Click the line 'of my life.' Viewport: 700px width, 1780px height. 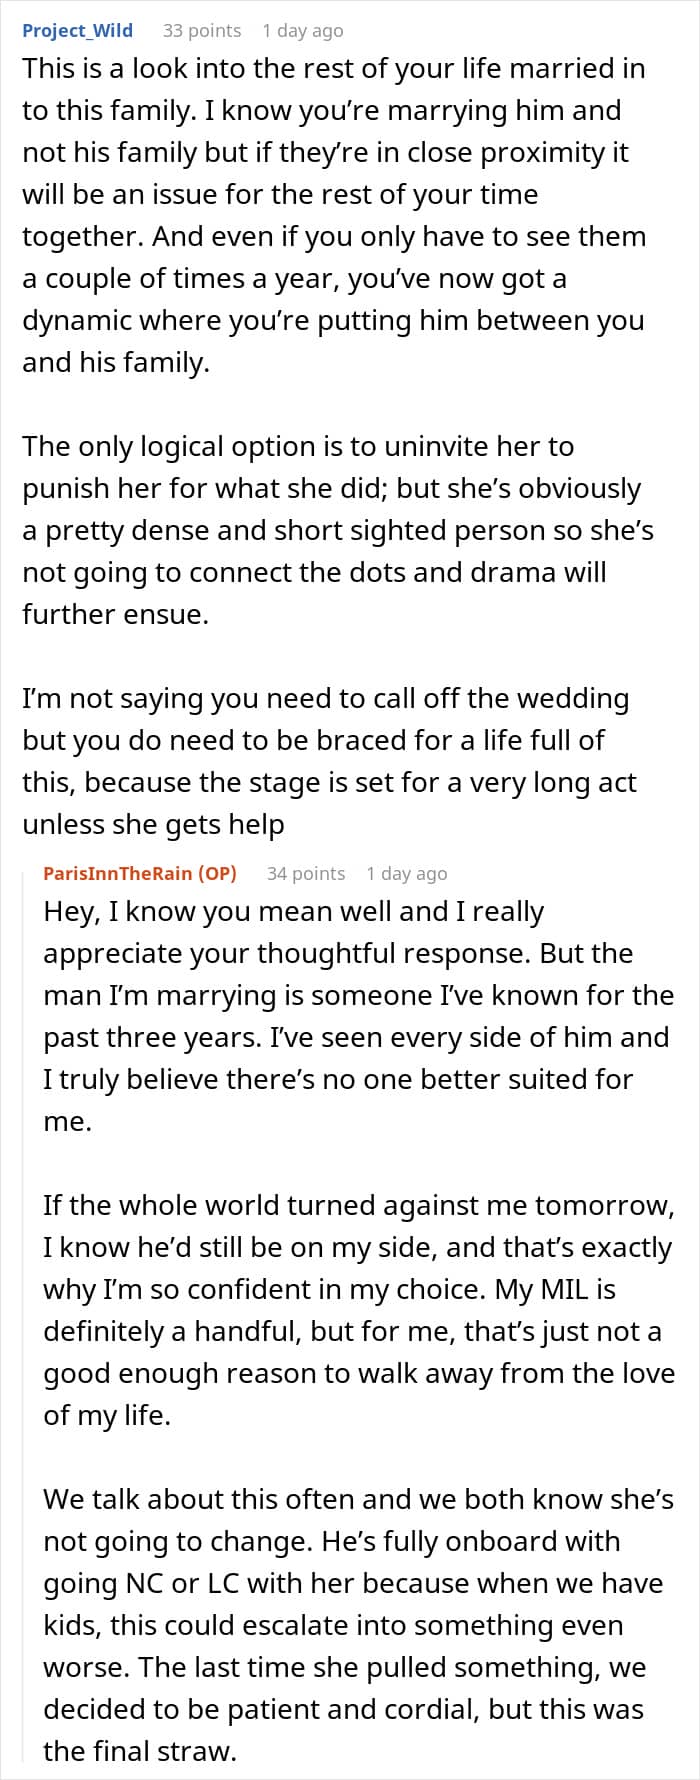tap(106, 1415)
